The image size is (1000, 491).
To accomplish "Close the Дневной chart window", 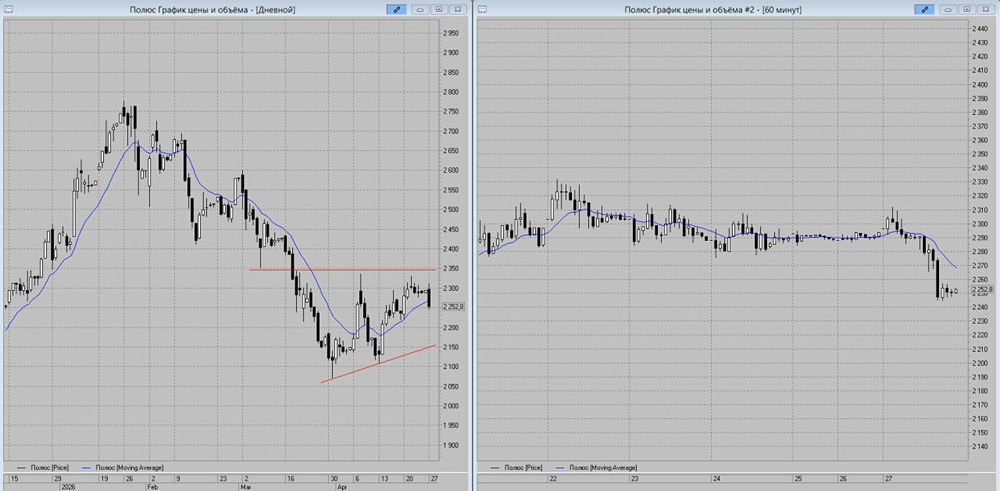I will 458,10.
